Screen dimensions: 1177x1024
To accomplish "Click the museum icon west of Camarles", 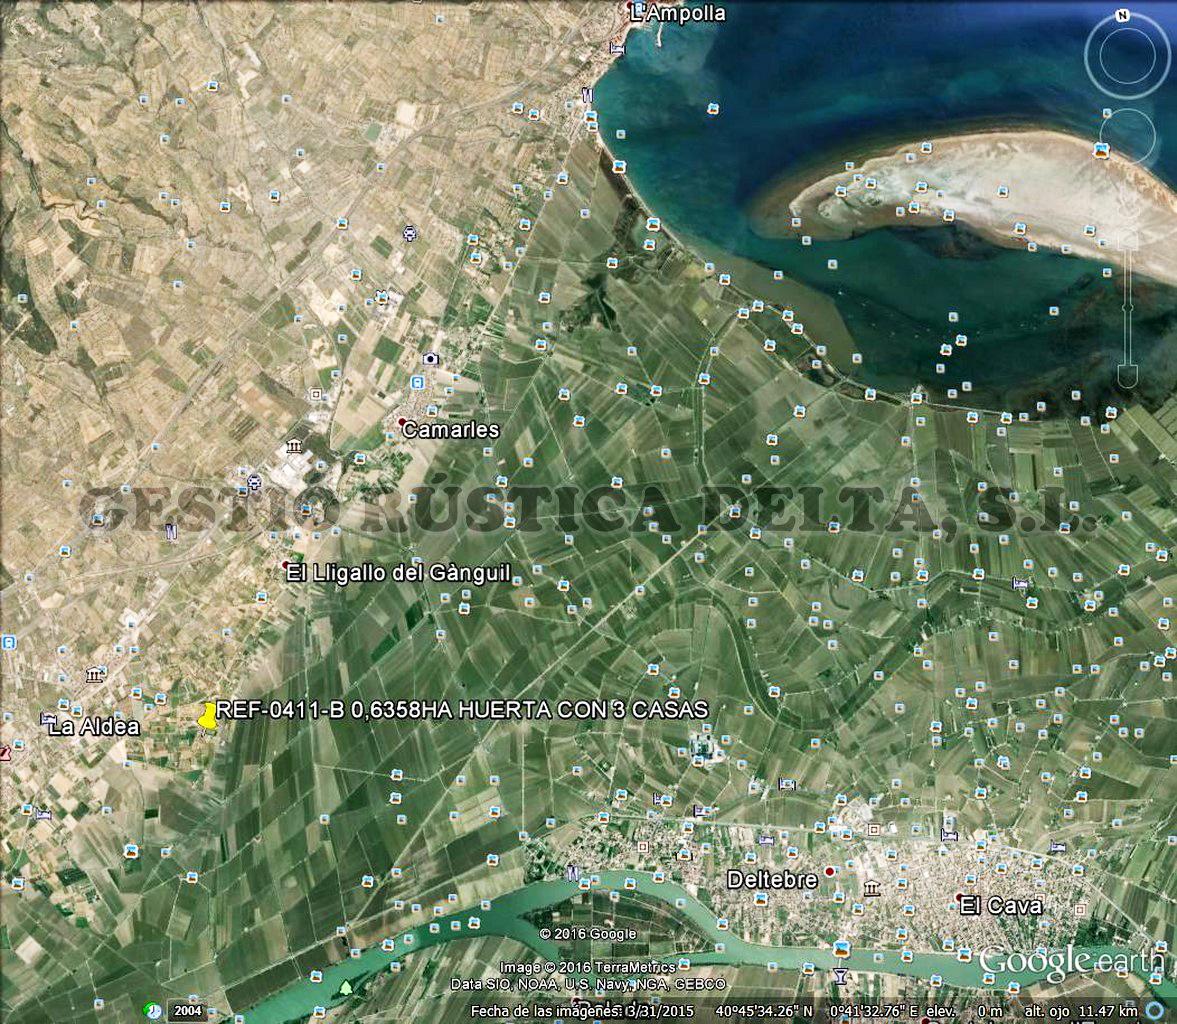I will coord(294,446).
